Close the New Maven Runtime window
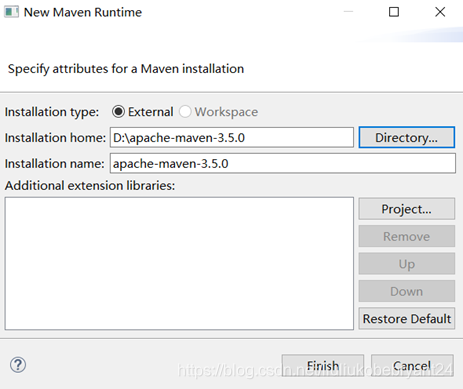The image size is (463, 389). [440, 12]
